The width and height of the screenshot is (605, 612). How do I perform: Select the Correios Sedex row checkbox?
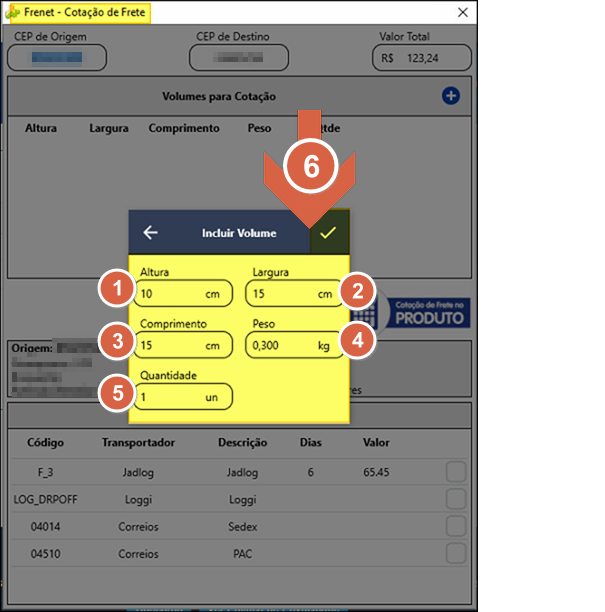point(456,526)
